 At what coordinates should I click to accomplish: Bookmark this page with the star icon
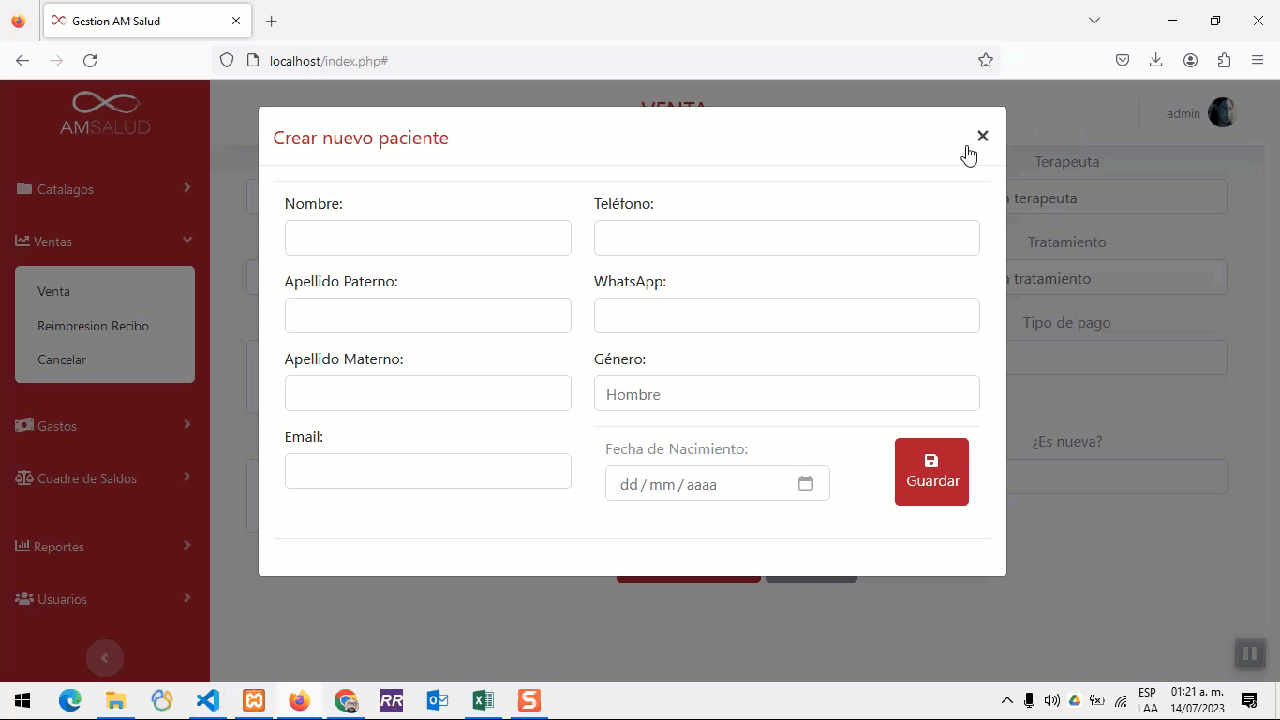click(986, 61)
